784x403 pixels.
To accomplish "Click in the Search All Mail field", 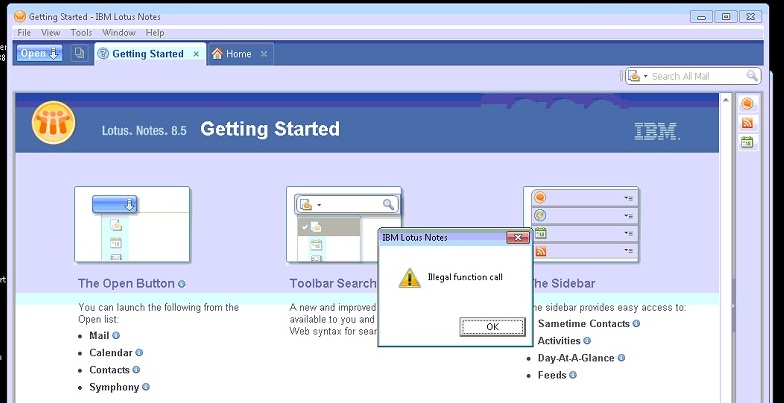I will [695, 76].
